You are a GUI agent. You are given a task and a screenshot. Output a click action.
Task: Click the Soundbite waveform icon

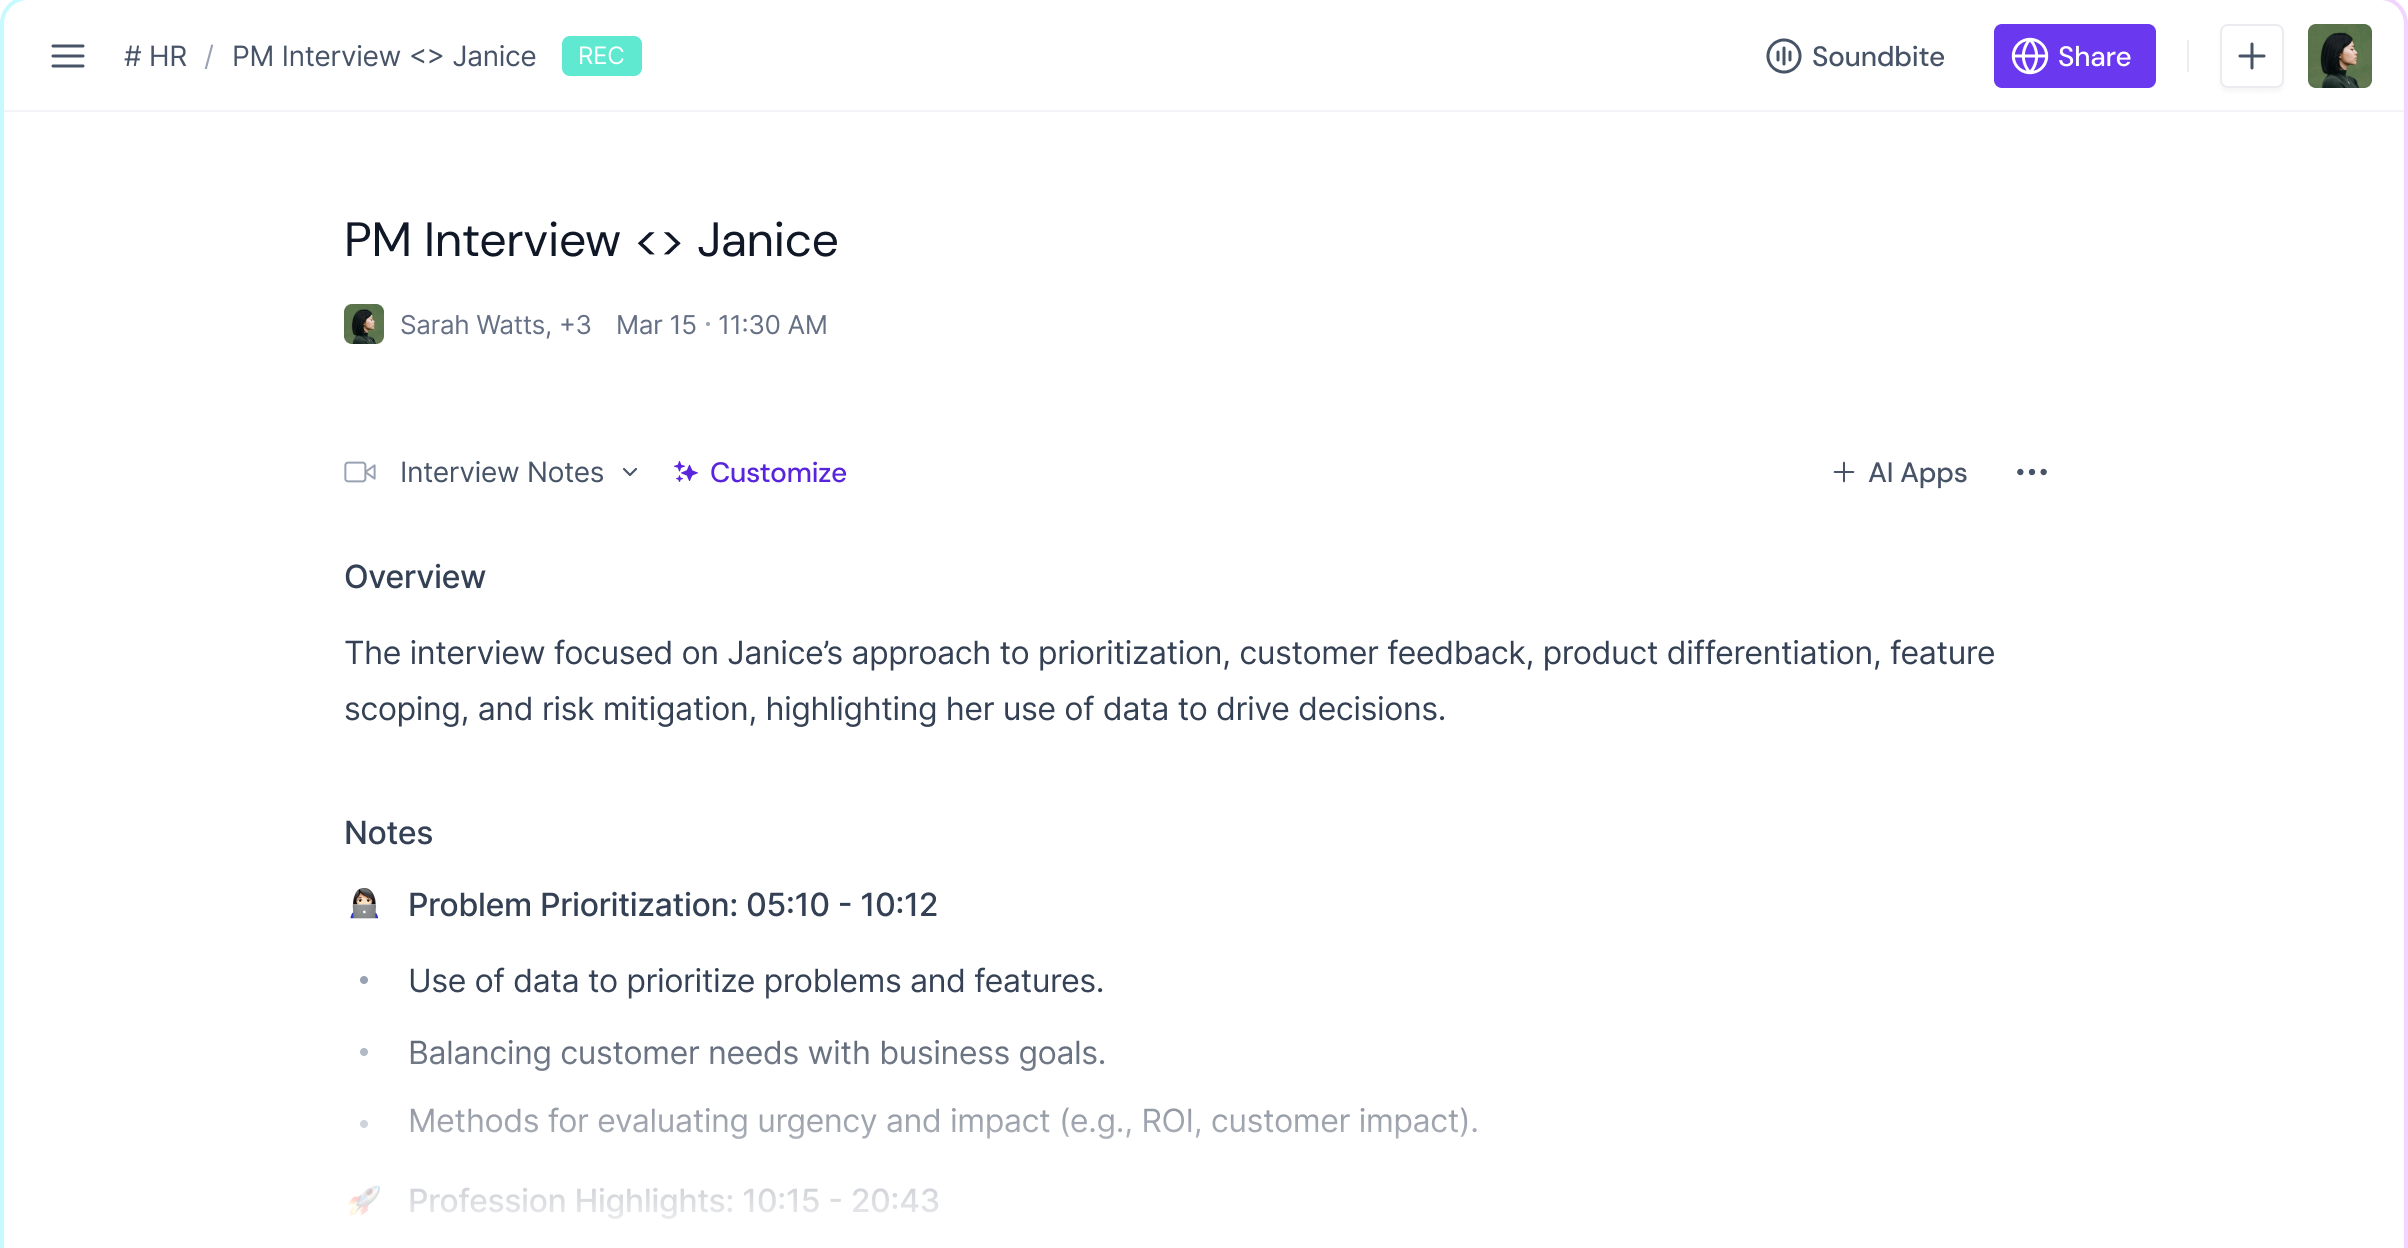pos(1786,56)
